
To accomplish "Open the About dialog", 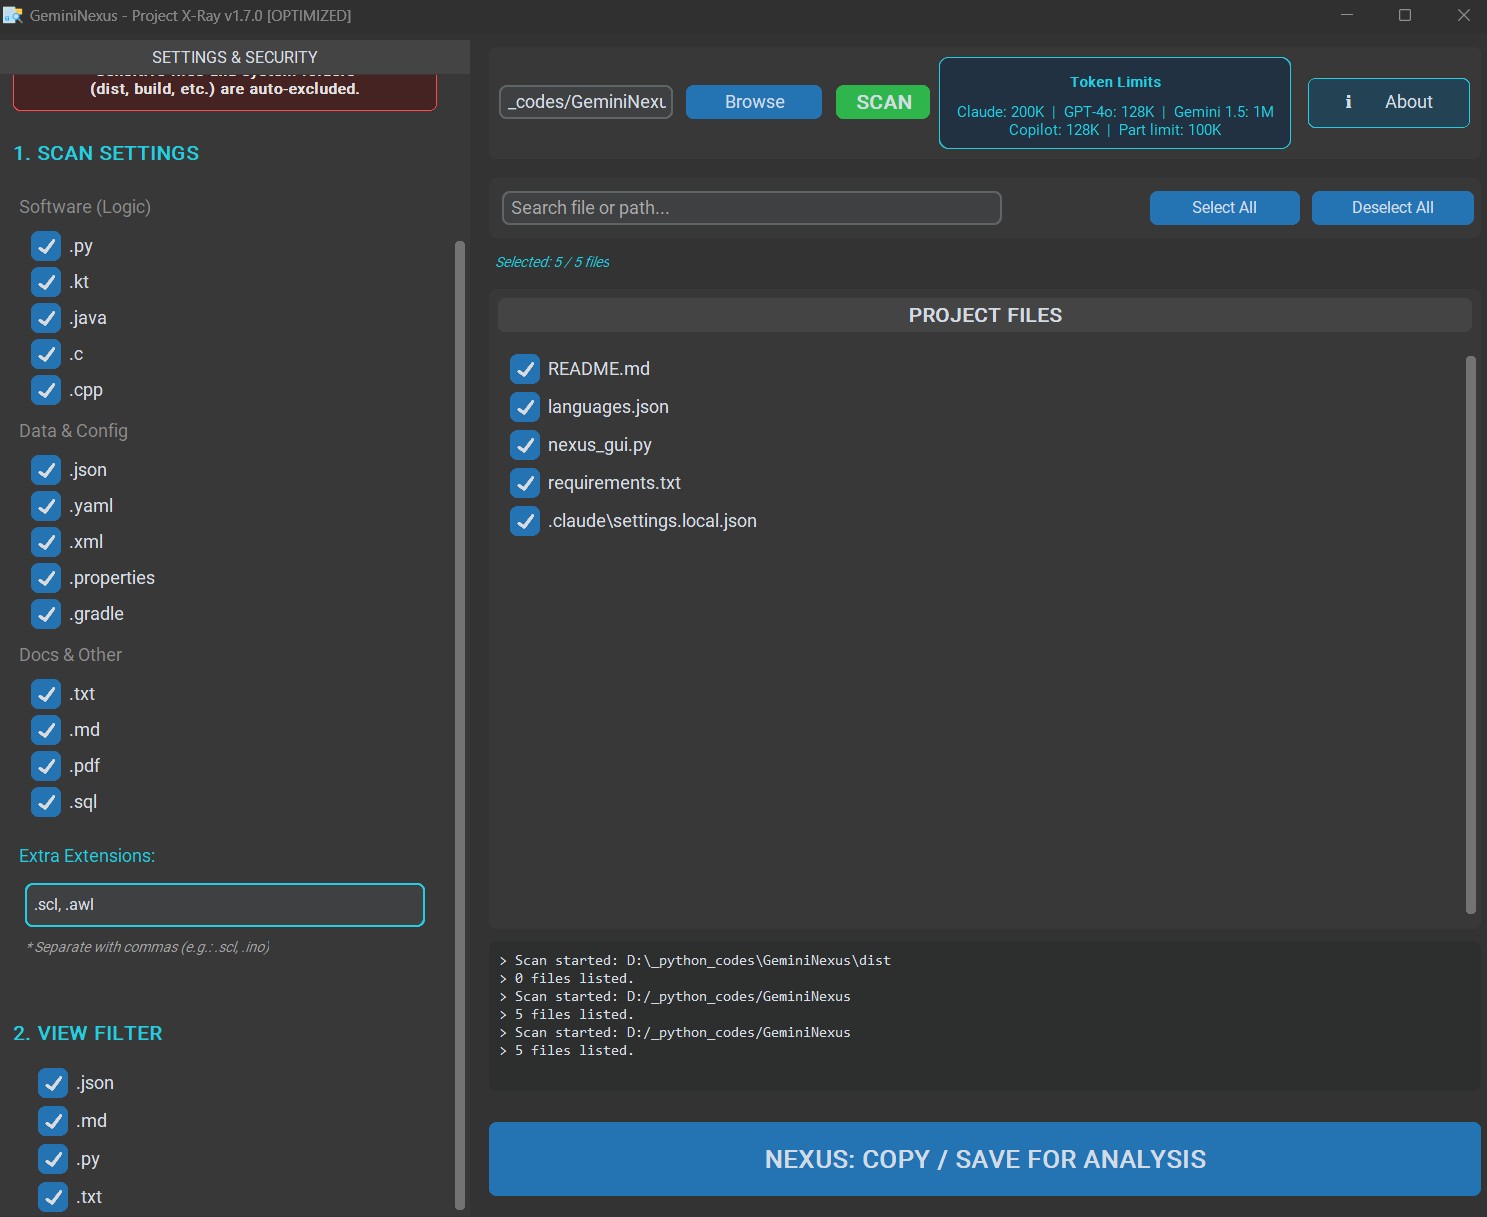I will (1388, 103).
